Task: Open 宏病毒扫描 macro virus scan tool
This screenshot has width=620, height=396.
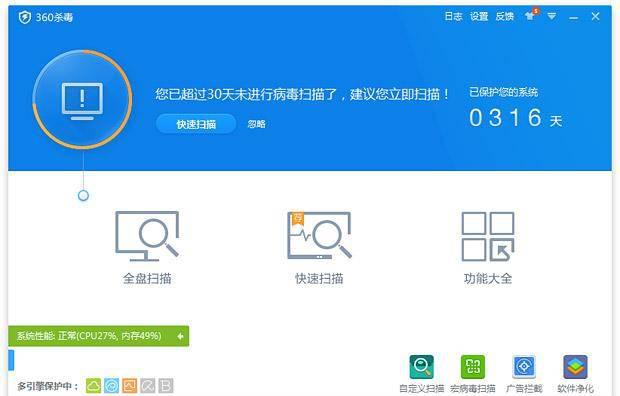Action: 473,373
